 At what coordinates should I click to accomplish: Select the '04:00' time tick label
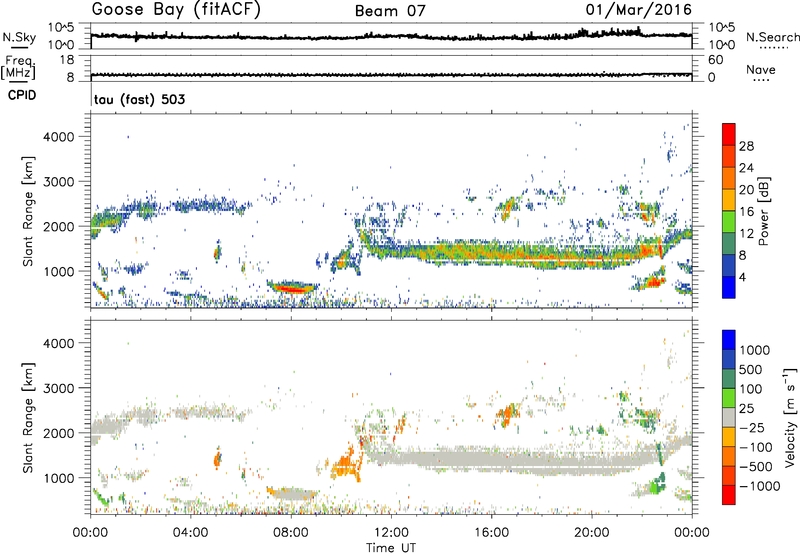coord(190,533)
